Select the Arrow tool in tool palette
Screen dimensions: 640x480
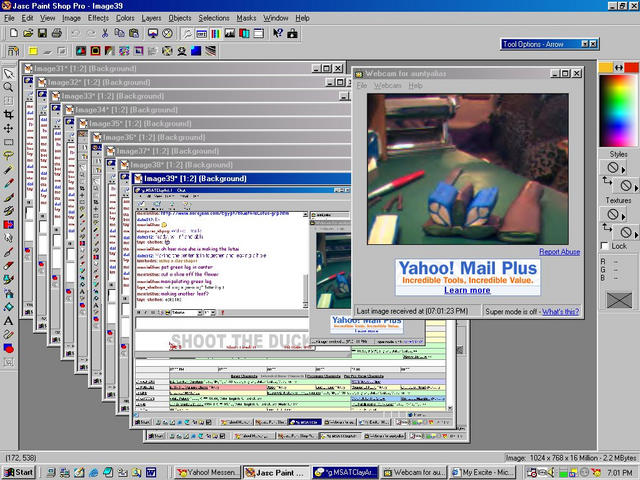pyautogui.click(x=8, y=74)
